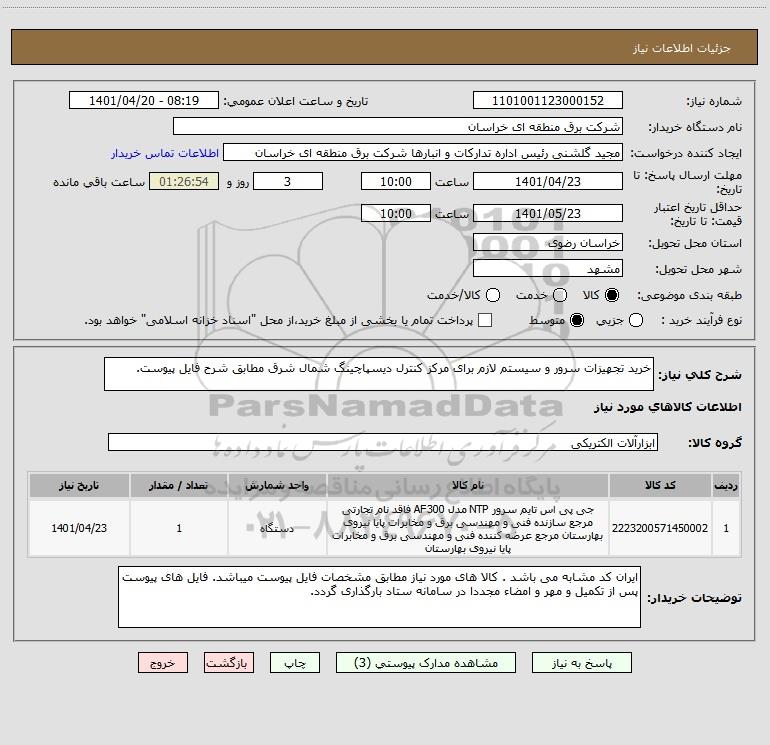Image resolution: width=770 pixels, height=745 pixels.
Task: Click the NTP AF300 product name cell
Action: (x=468, y=528)
